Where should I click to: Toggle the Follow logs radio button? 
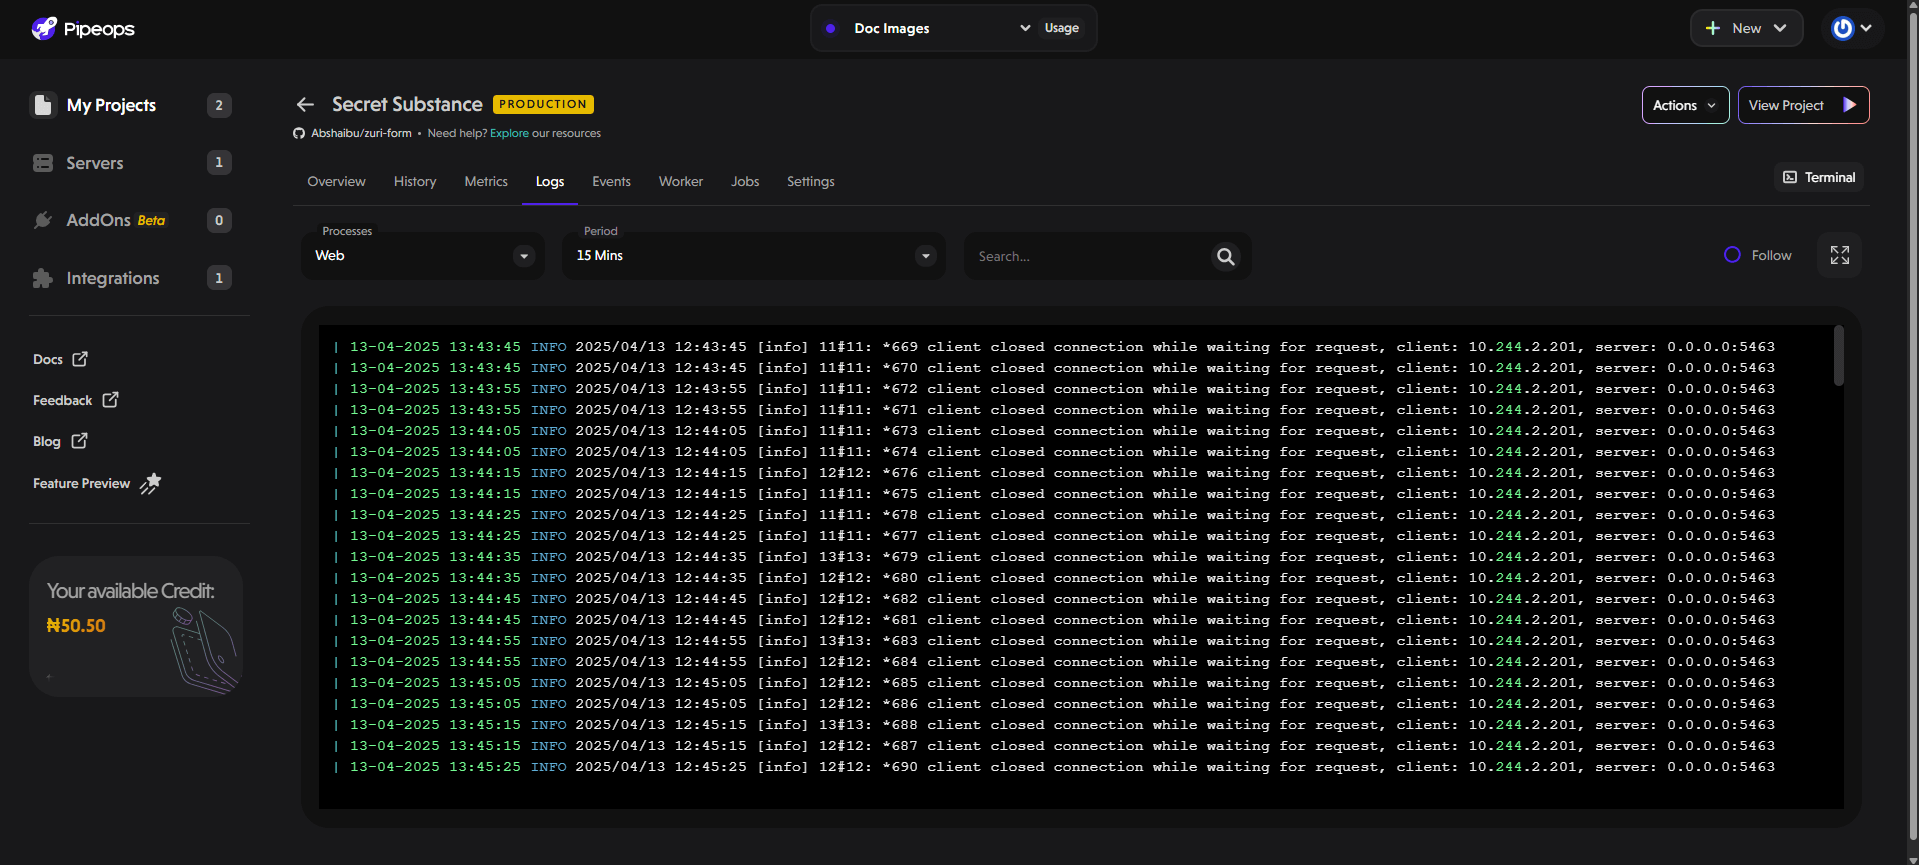[1732, 255]
